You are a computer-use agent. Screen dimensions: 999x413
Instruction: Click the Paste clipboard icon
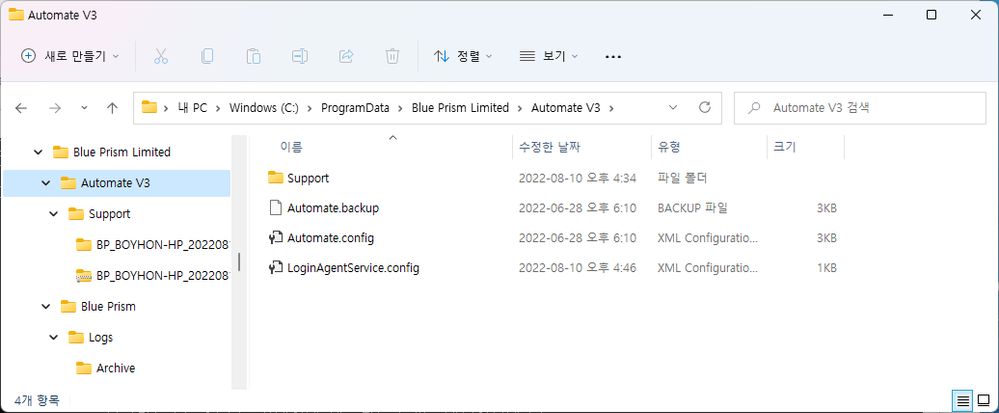(254, 56)
